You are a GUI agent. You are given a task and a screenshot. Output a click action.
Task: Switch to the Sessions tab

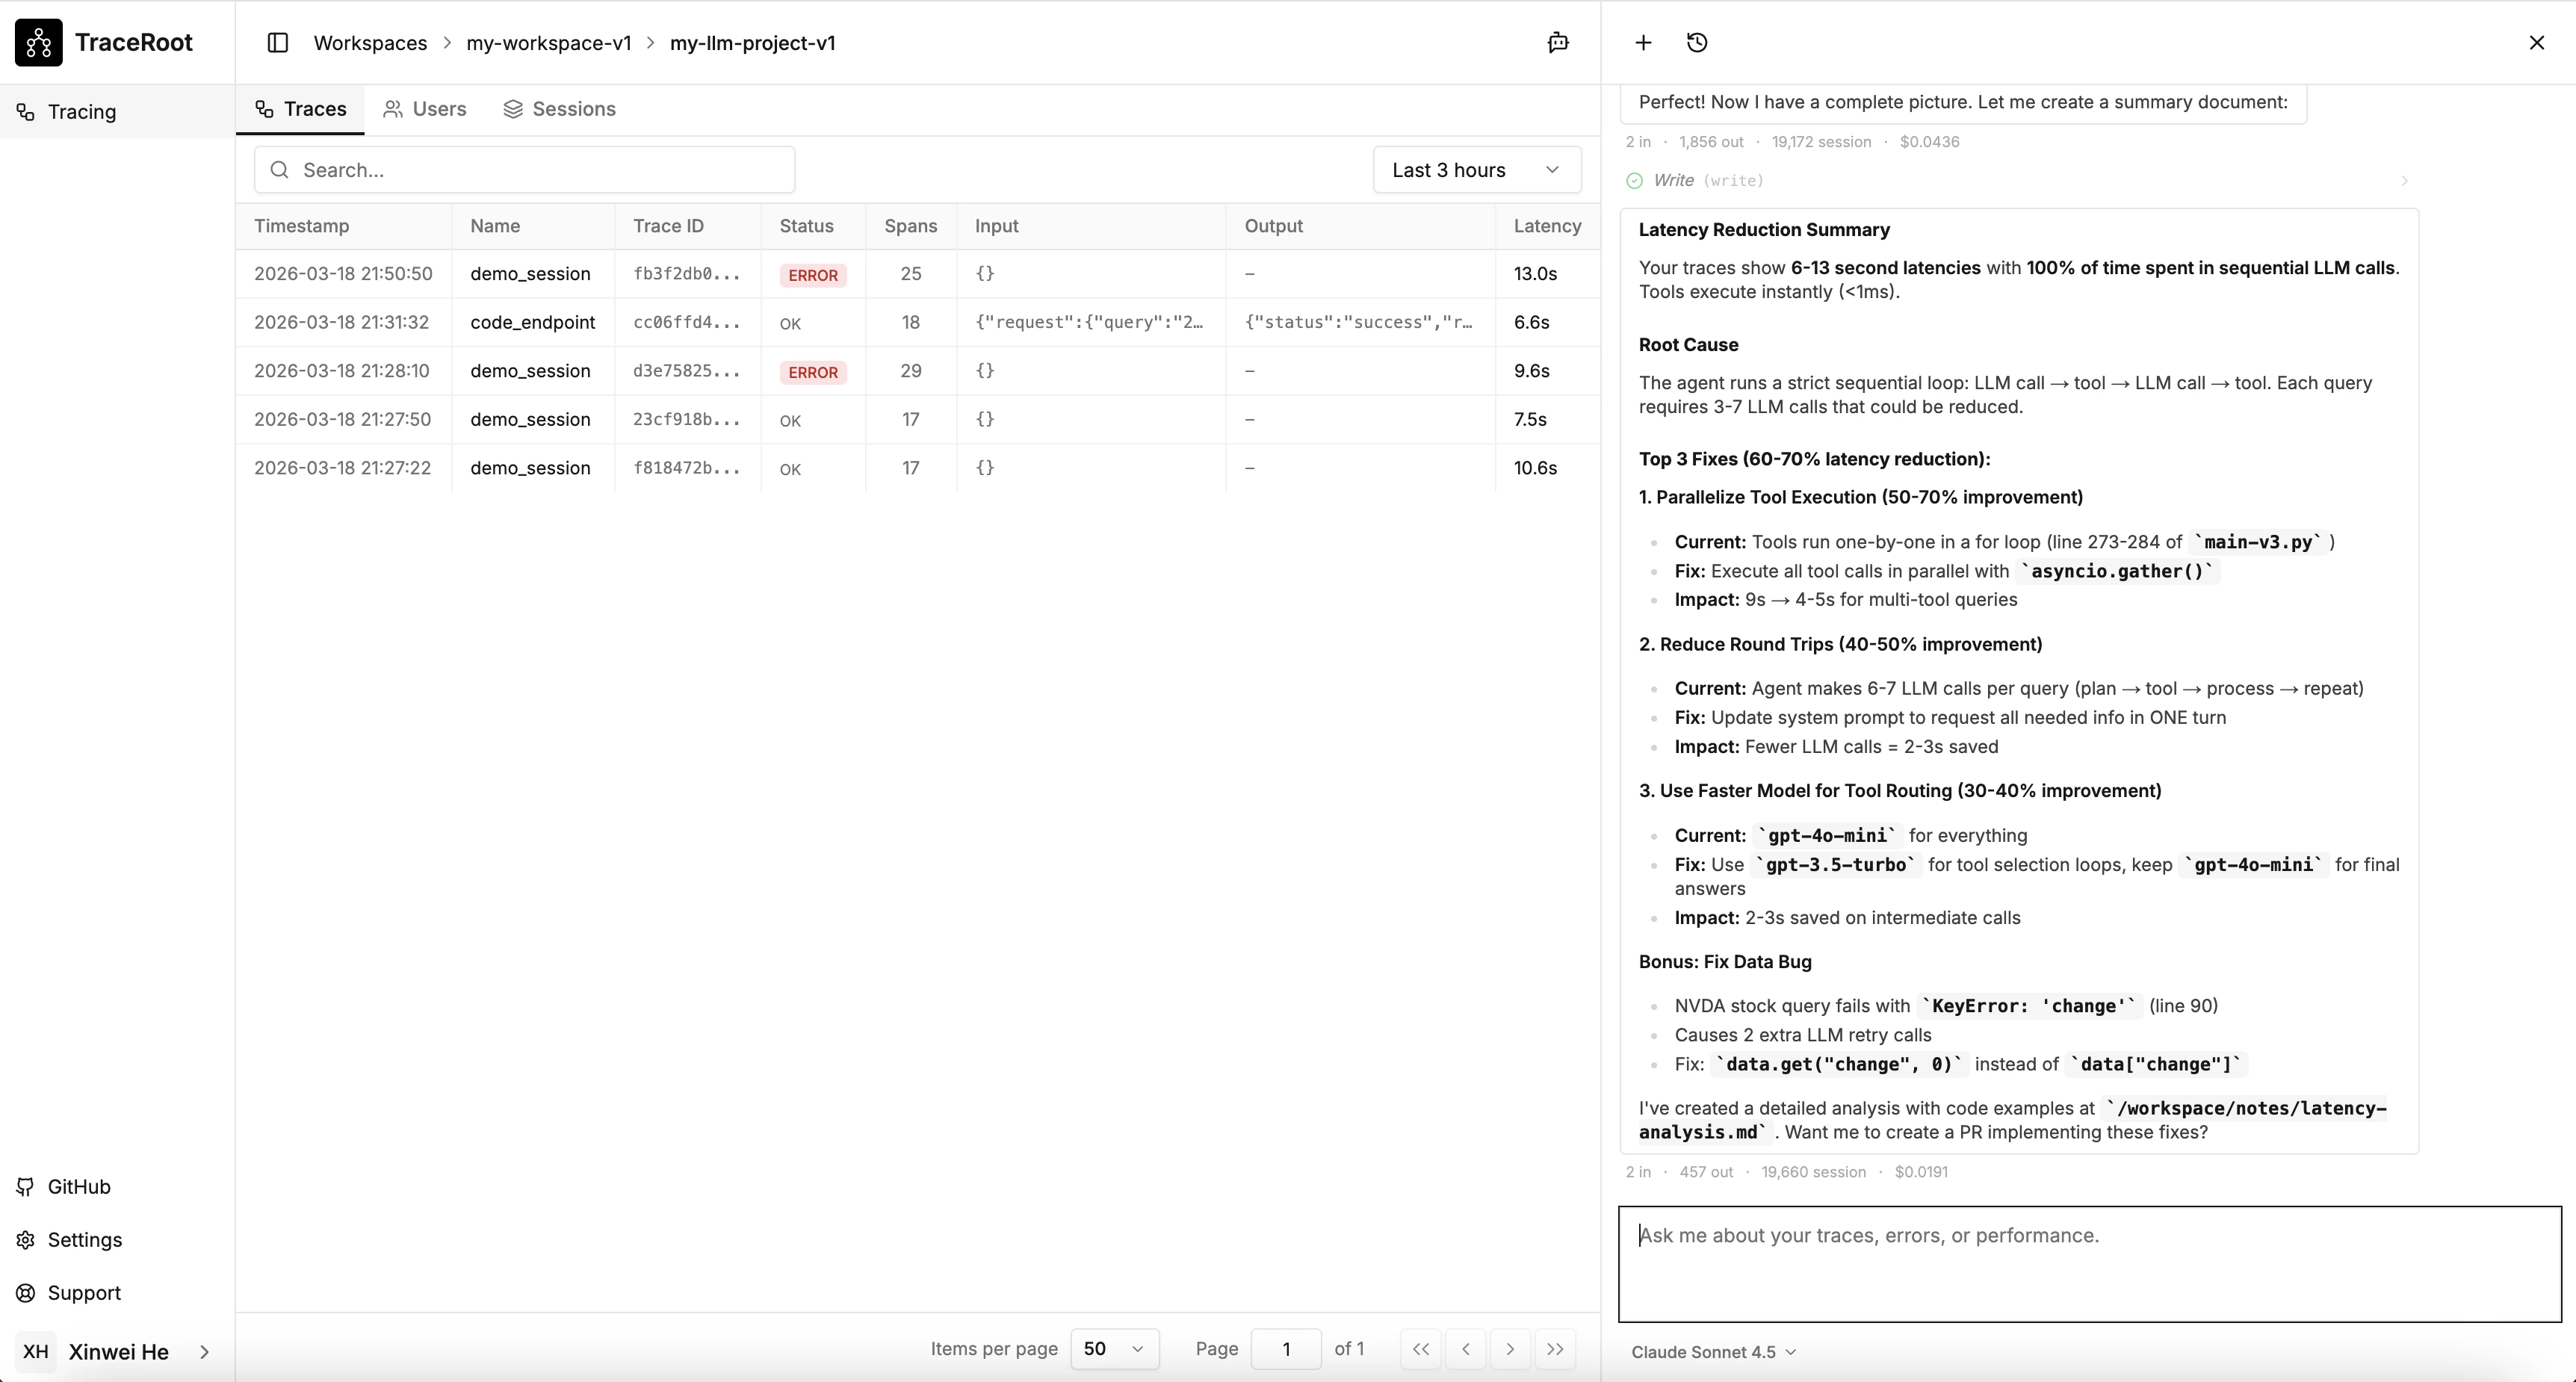point(561,109)
